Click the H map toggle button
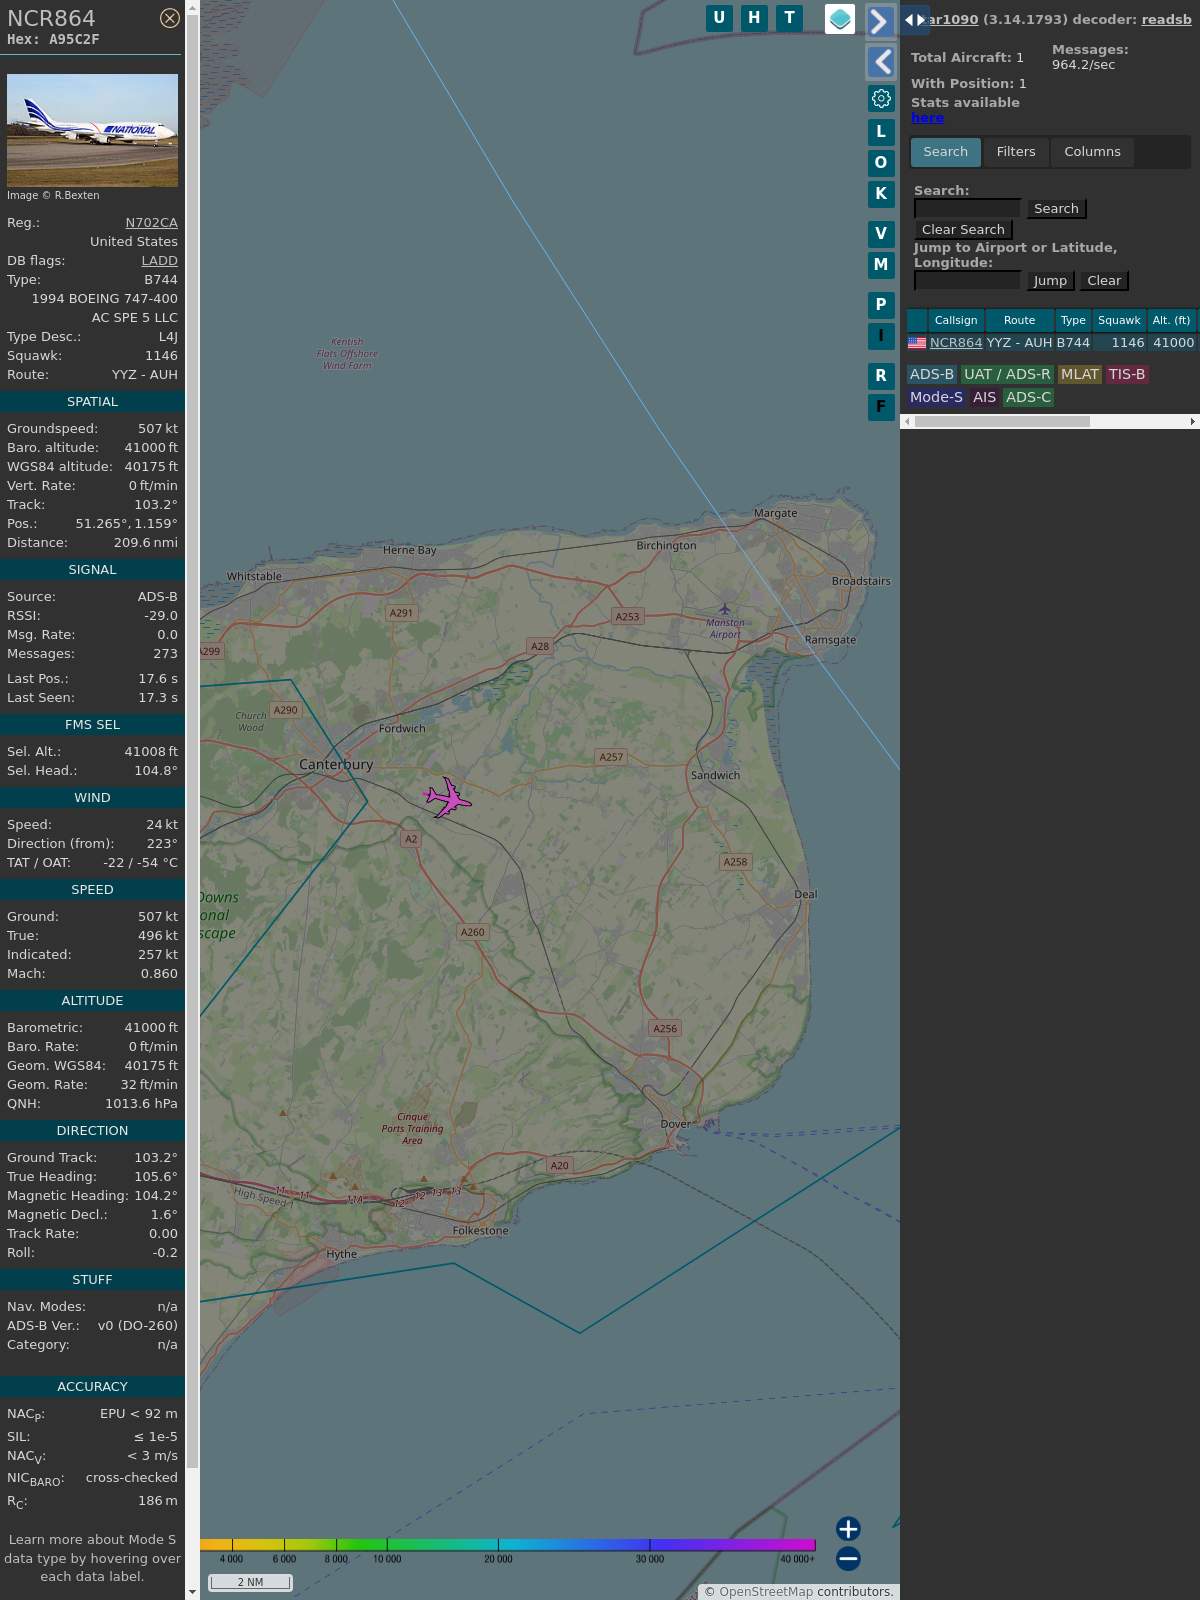1200x1600 pixels. pos(754,18)
